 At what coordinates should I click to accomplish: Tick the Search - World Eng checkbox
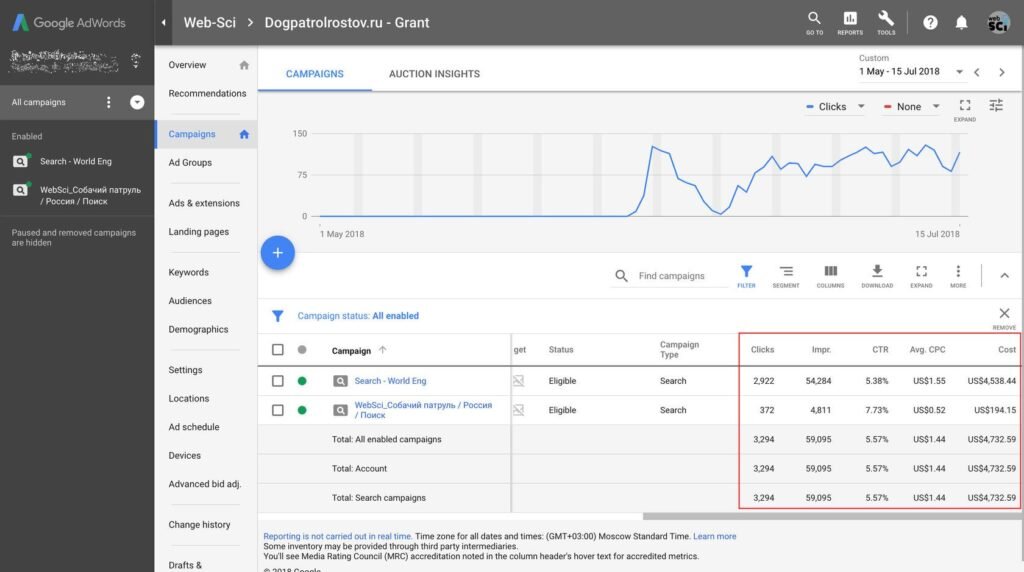(x=278, y=381)
